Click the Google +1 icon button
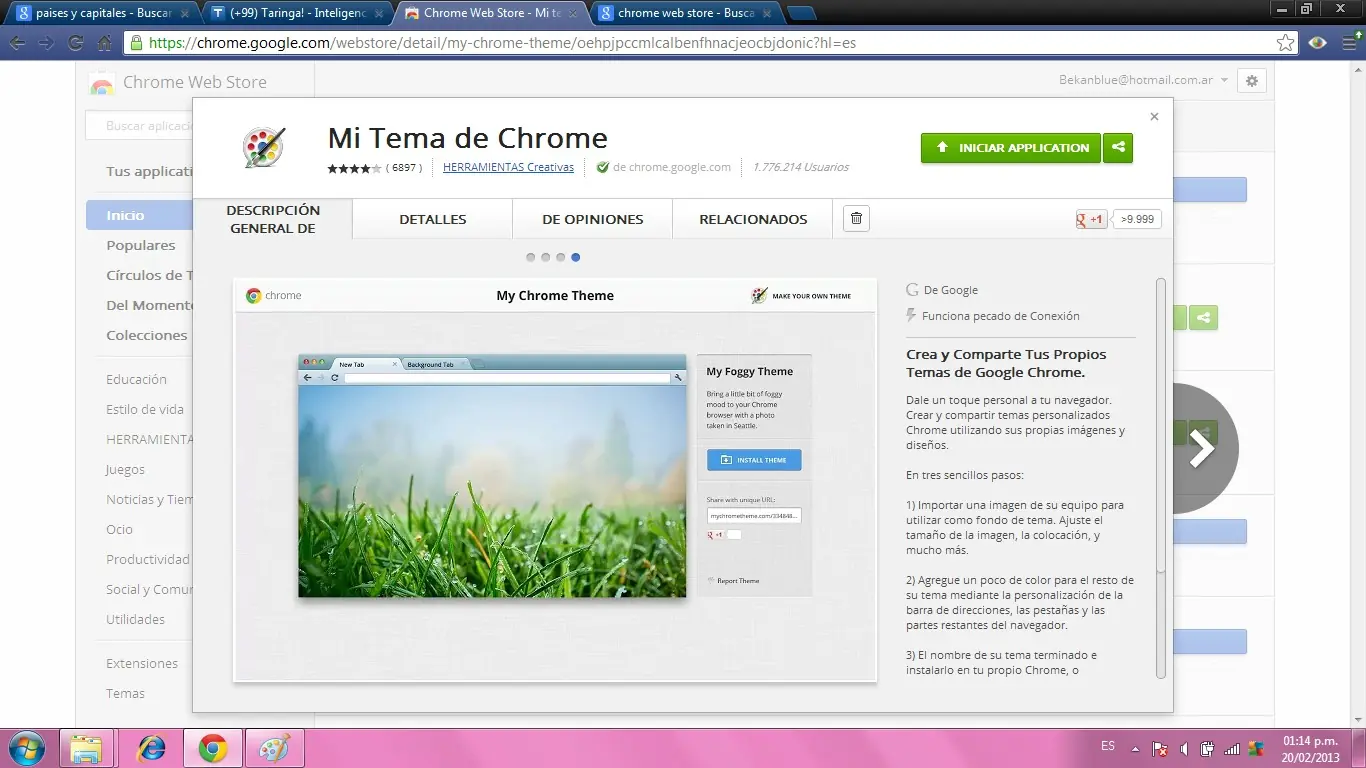Image resolution: width=1366 pixels, height=768 pixels. [x=1091, y=219]
